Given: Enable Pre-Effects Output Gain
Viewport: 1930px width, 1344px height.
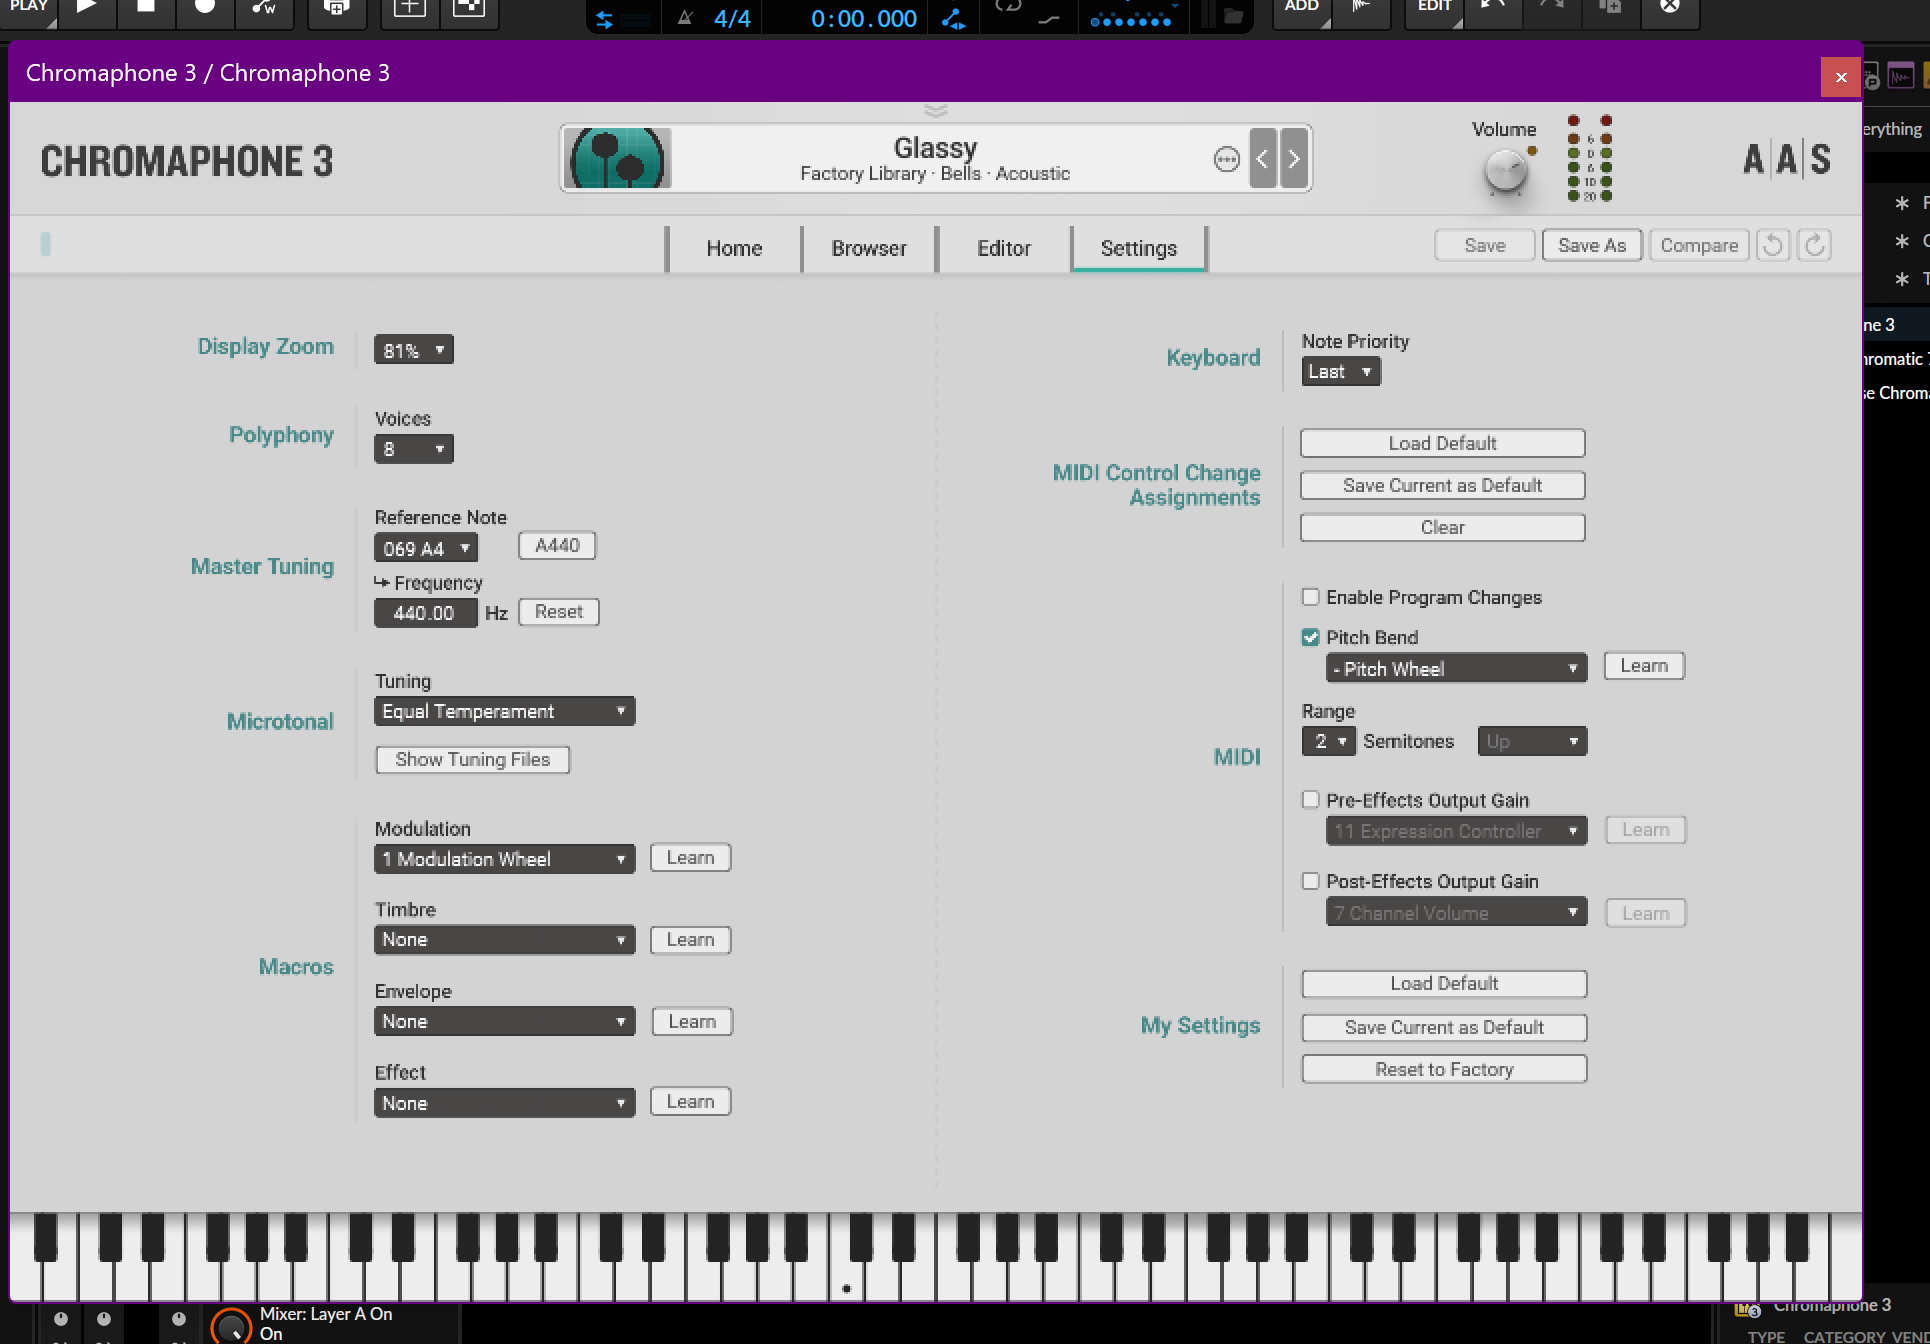Looking at the screenshot, I should click(1310, 799).
